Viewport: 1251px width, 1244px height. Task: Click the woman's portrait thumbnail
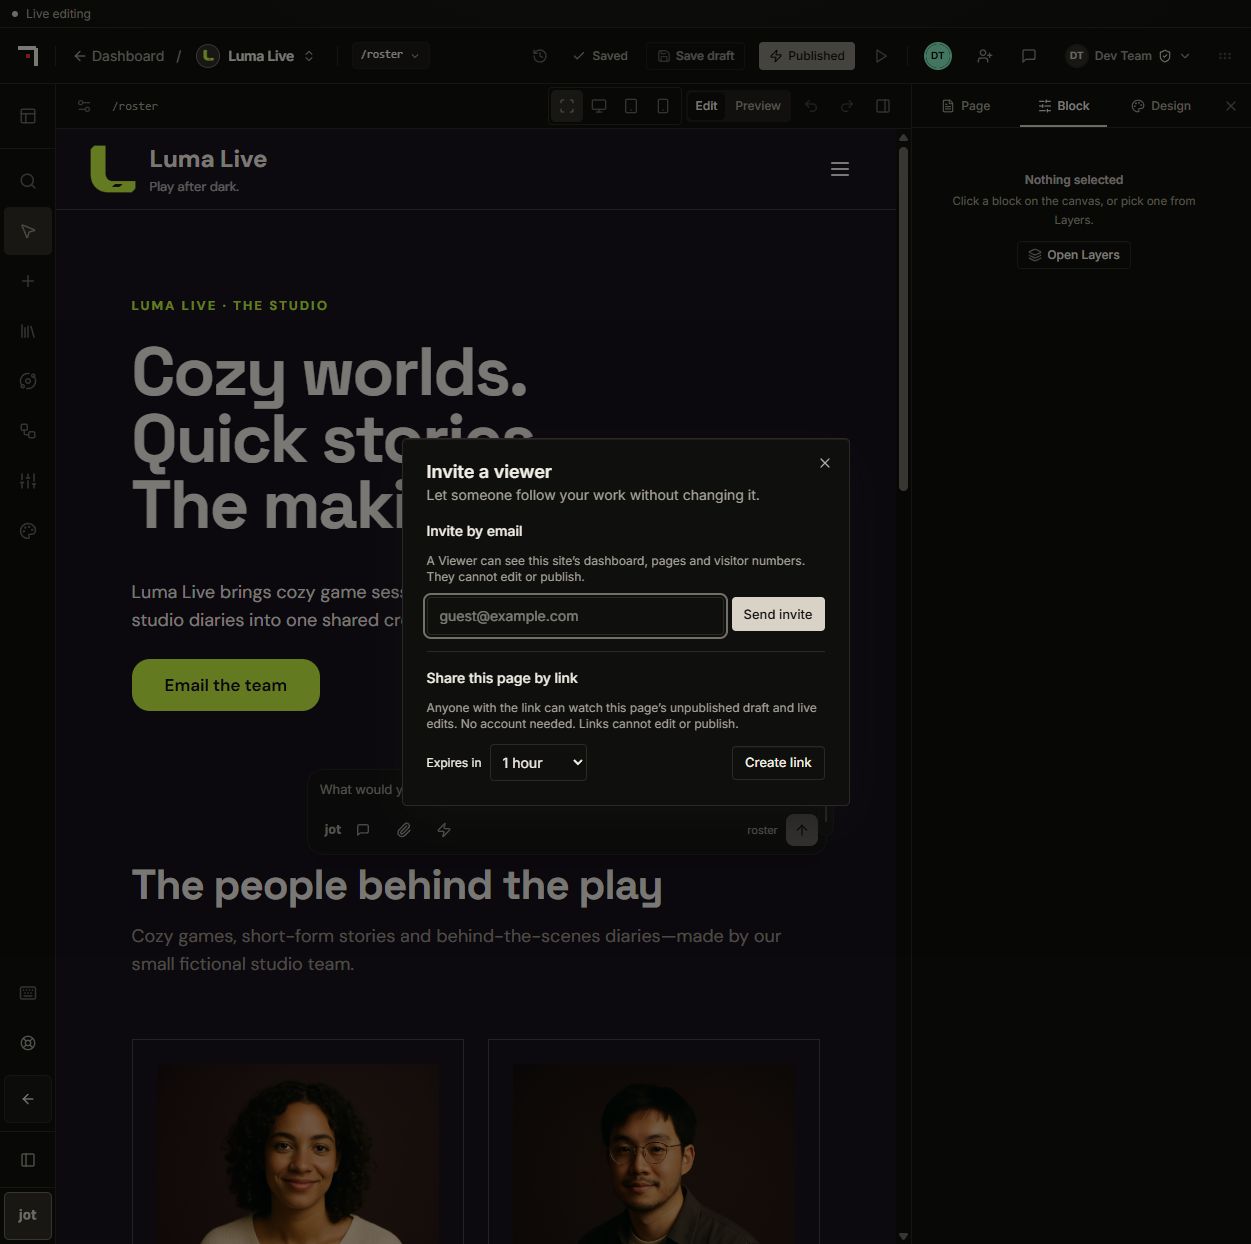tap(298, 1154)
